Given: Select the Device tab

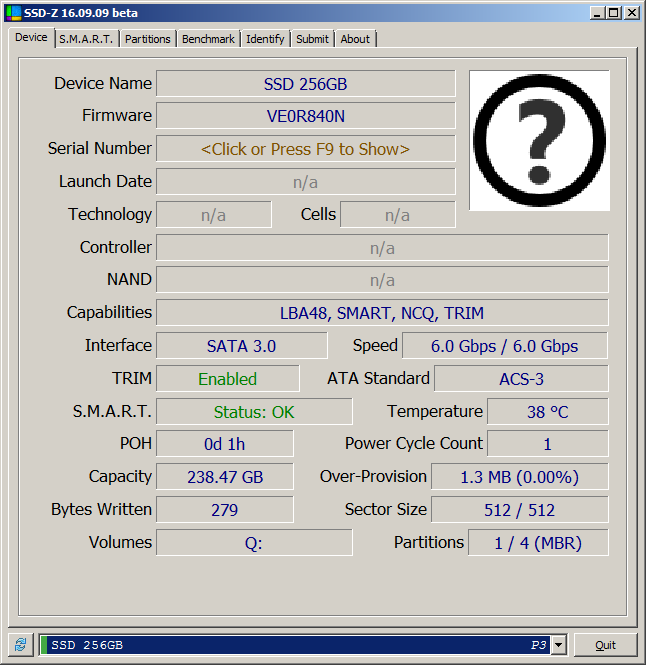Looking at the screenshot, I should pyautogui.click(x=31, y=37).
